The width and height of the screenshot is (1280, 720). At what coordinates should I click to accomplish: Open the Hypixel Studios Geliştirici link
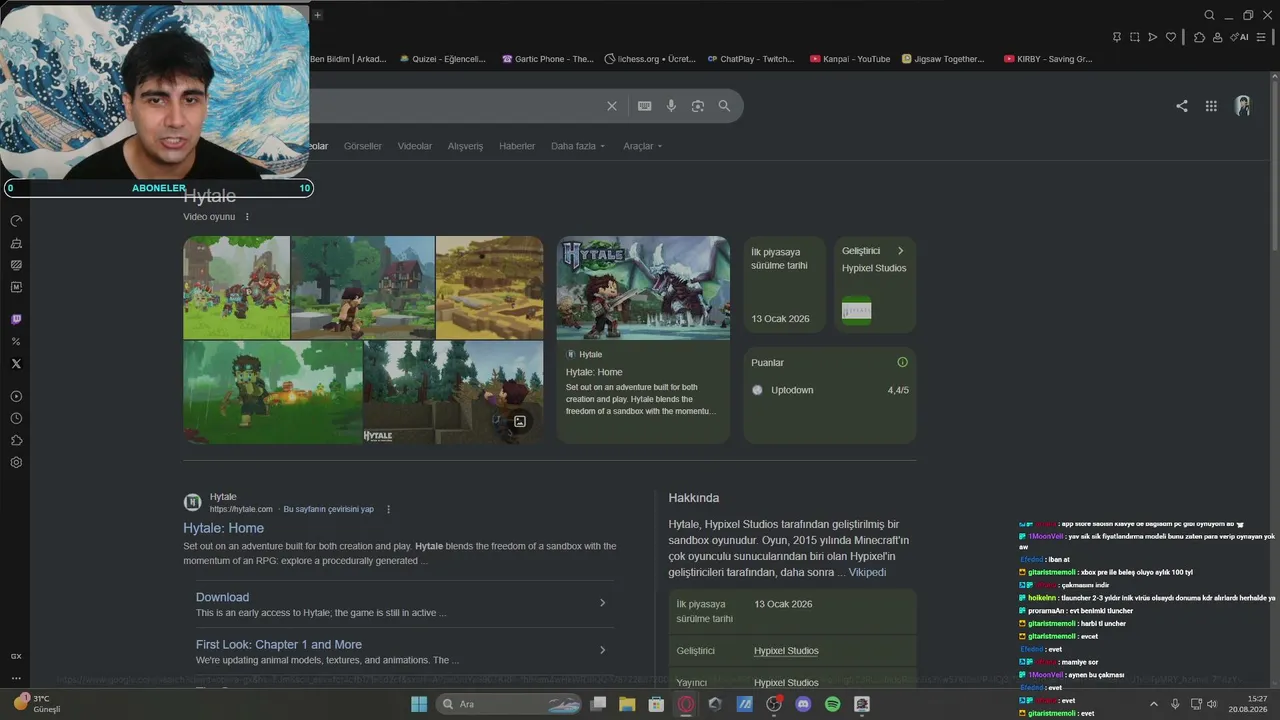tap(786, 651)
